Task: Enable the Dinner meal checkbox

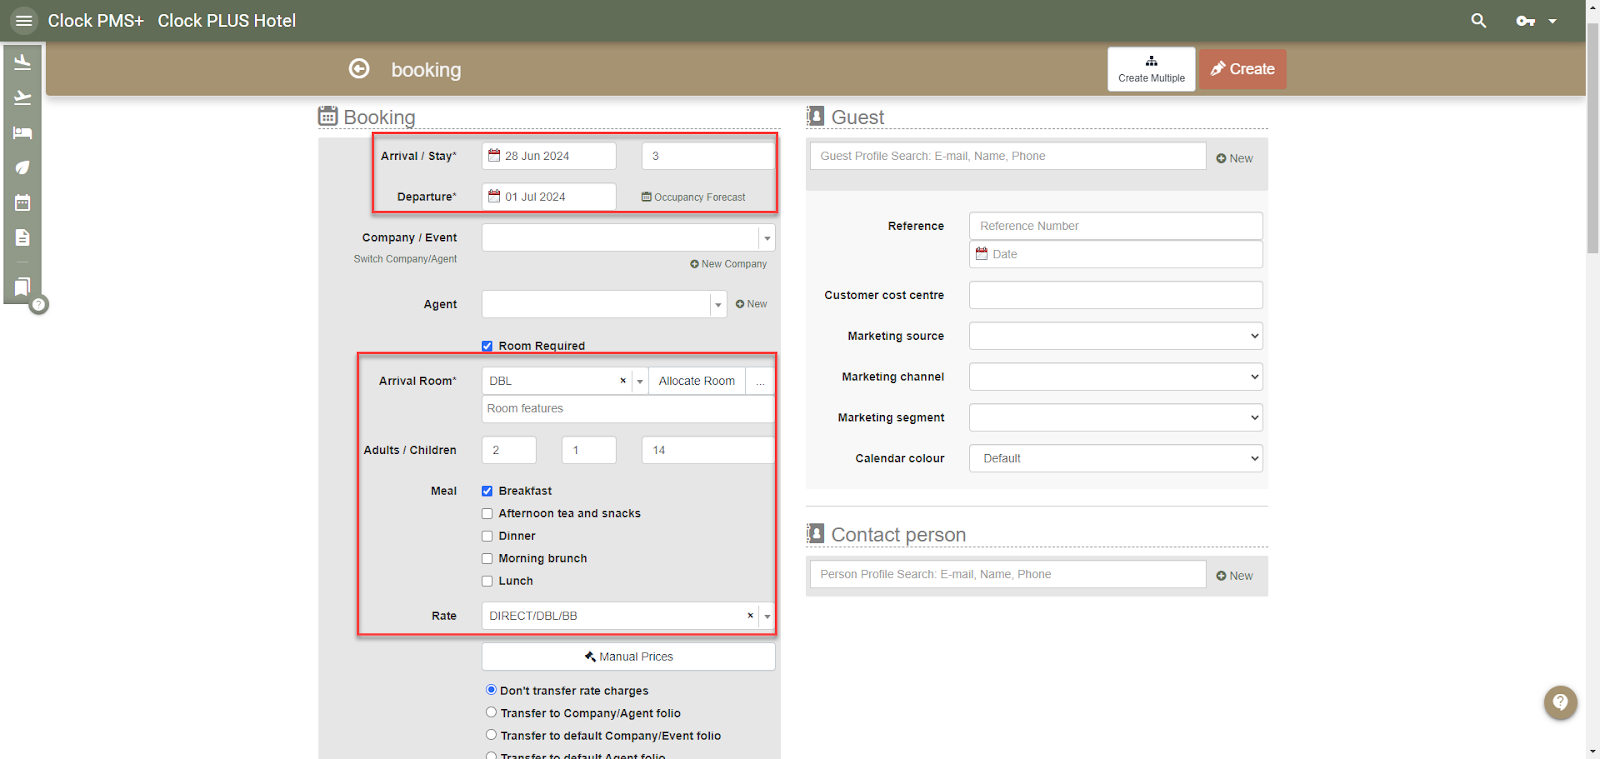Action: [487, 536]
